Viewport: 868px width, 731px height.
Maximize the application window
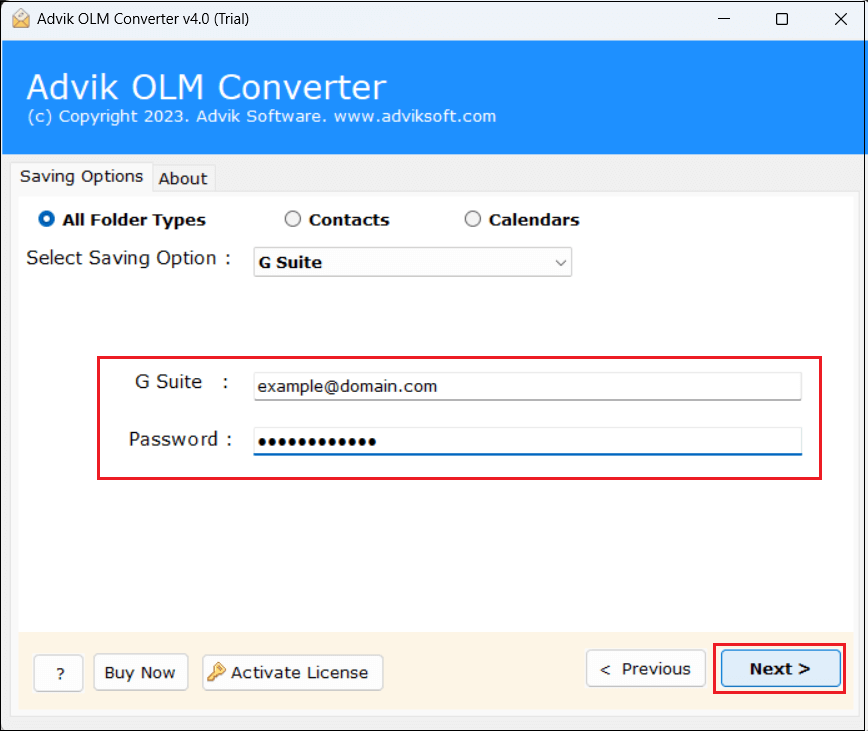point(783,18)
